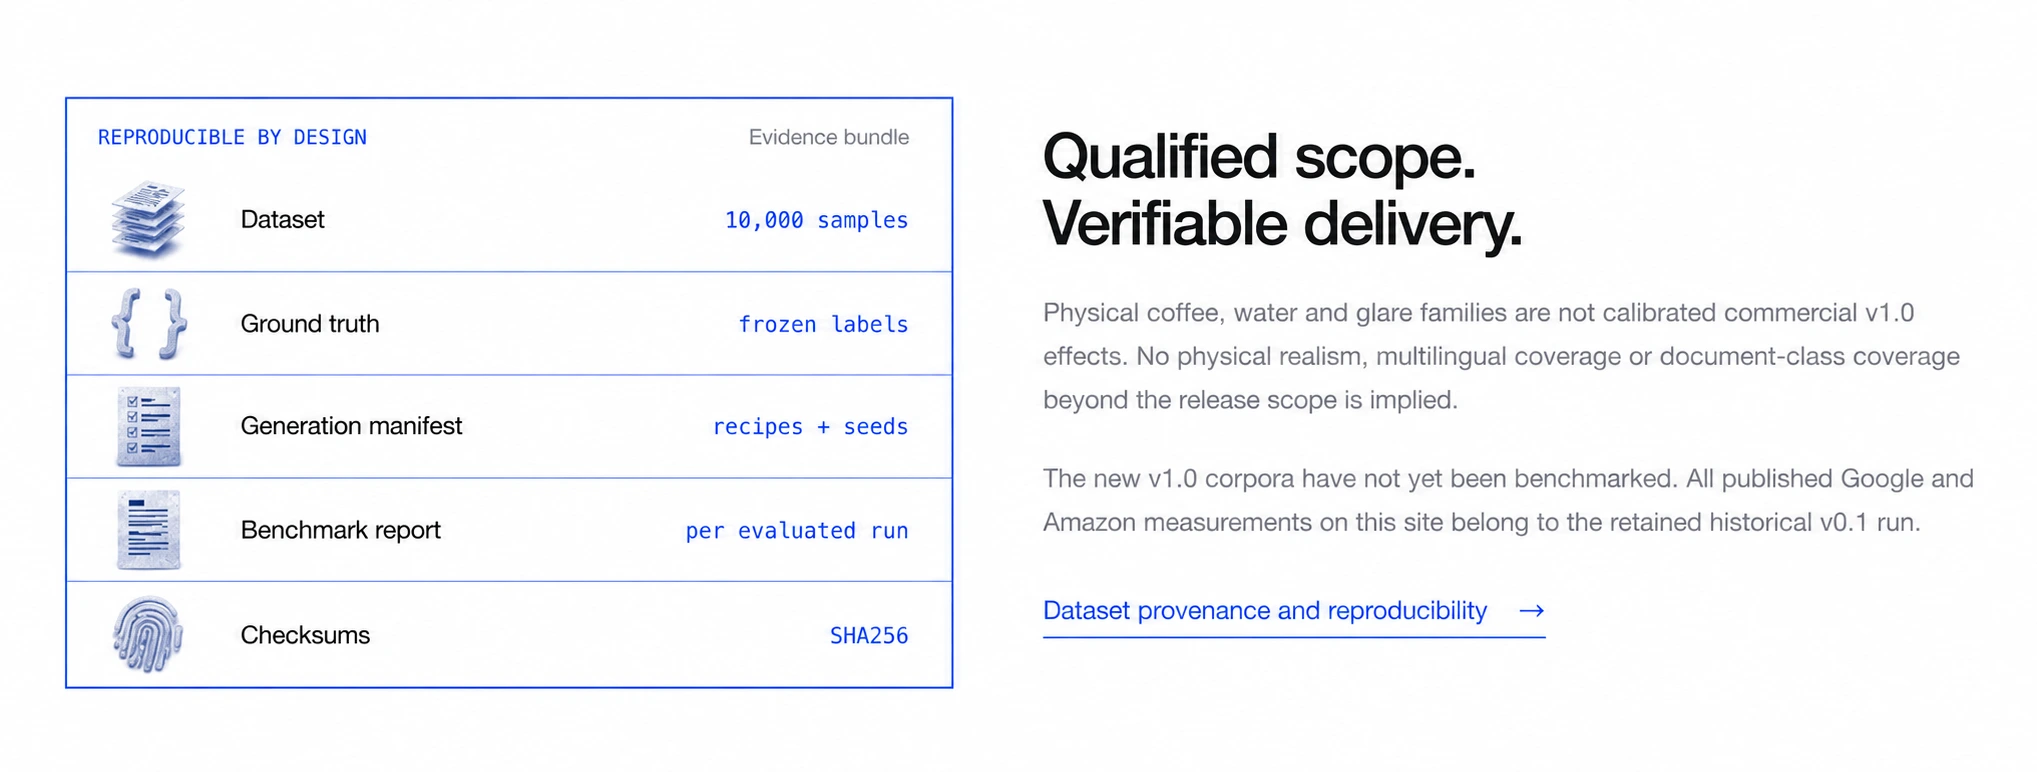The width and height of the screenshot is (2037, 772).
Task: Select the Dataset row label
Action: point(282,219)
